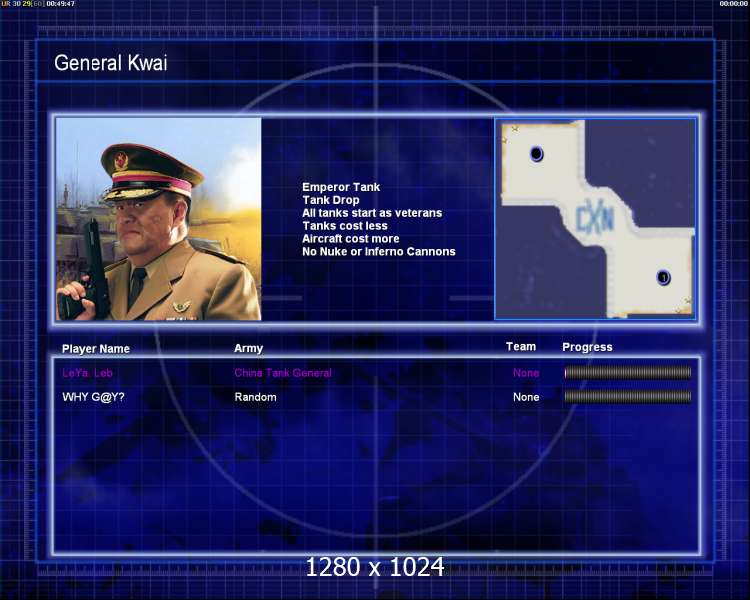Click the Team column header
750x600 pixels.
pyautogui.click(x=521, y=346)
